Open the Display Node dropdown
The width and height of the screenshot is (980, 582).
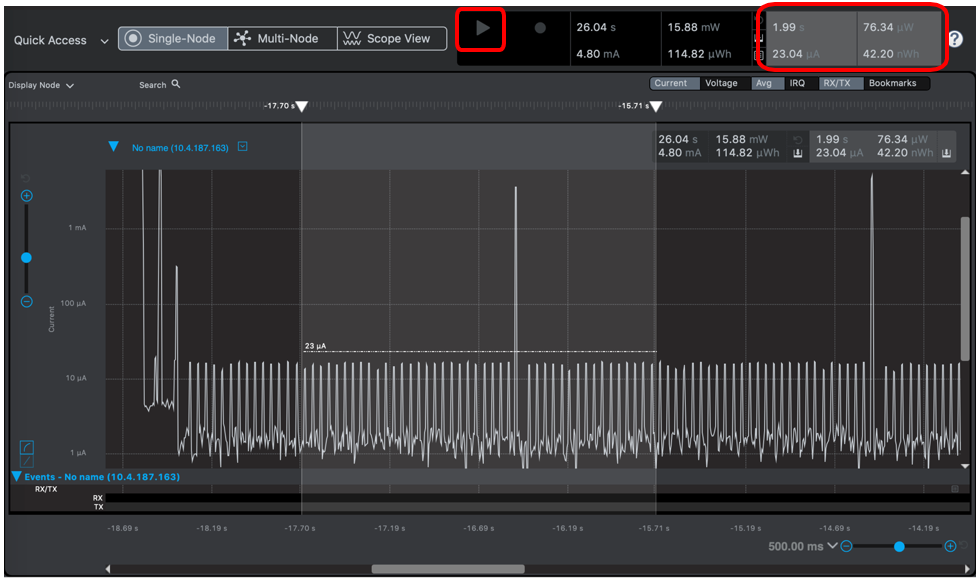coord(41,85)
